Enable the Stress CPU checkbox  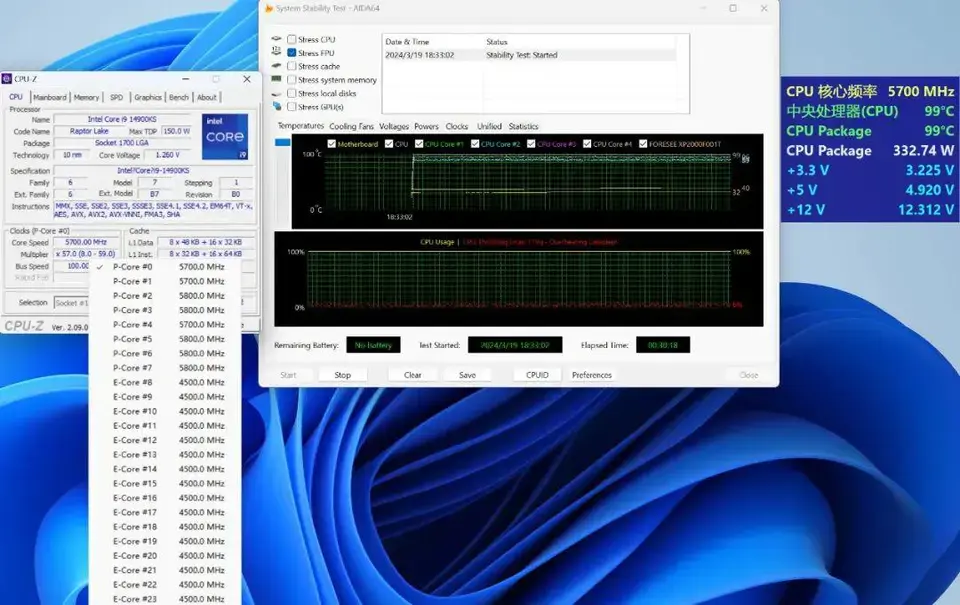pyautogui.click(x=292, y=39)
